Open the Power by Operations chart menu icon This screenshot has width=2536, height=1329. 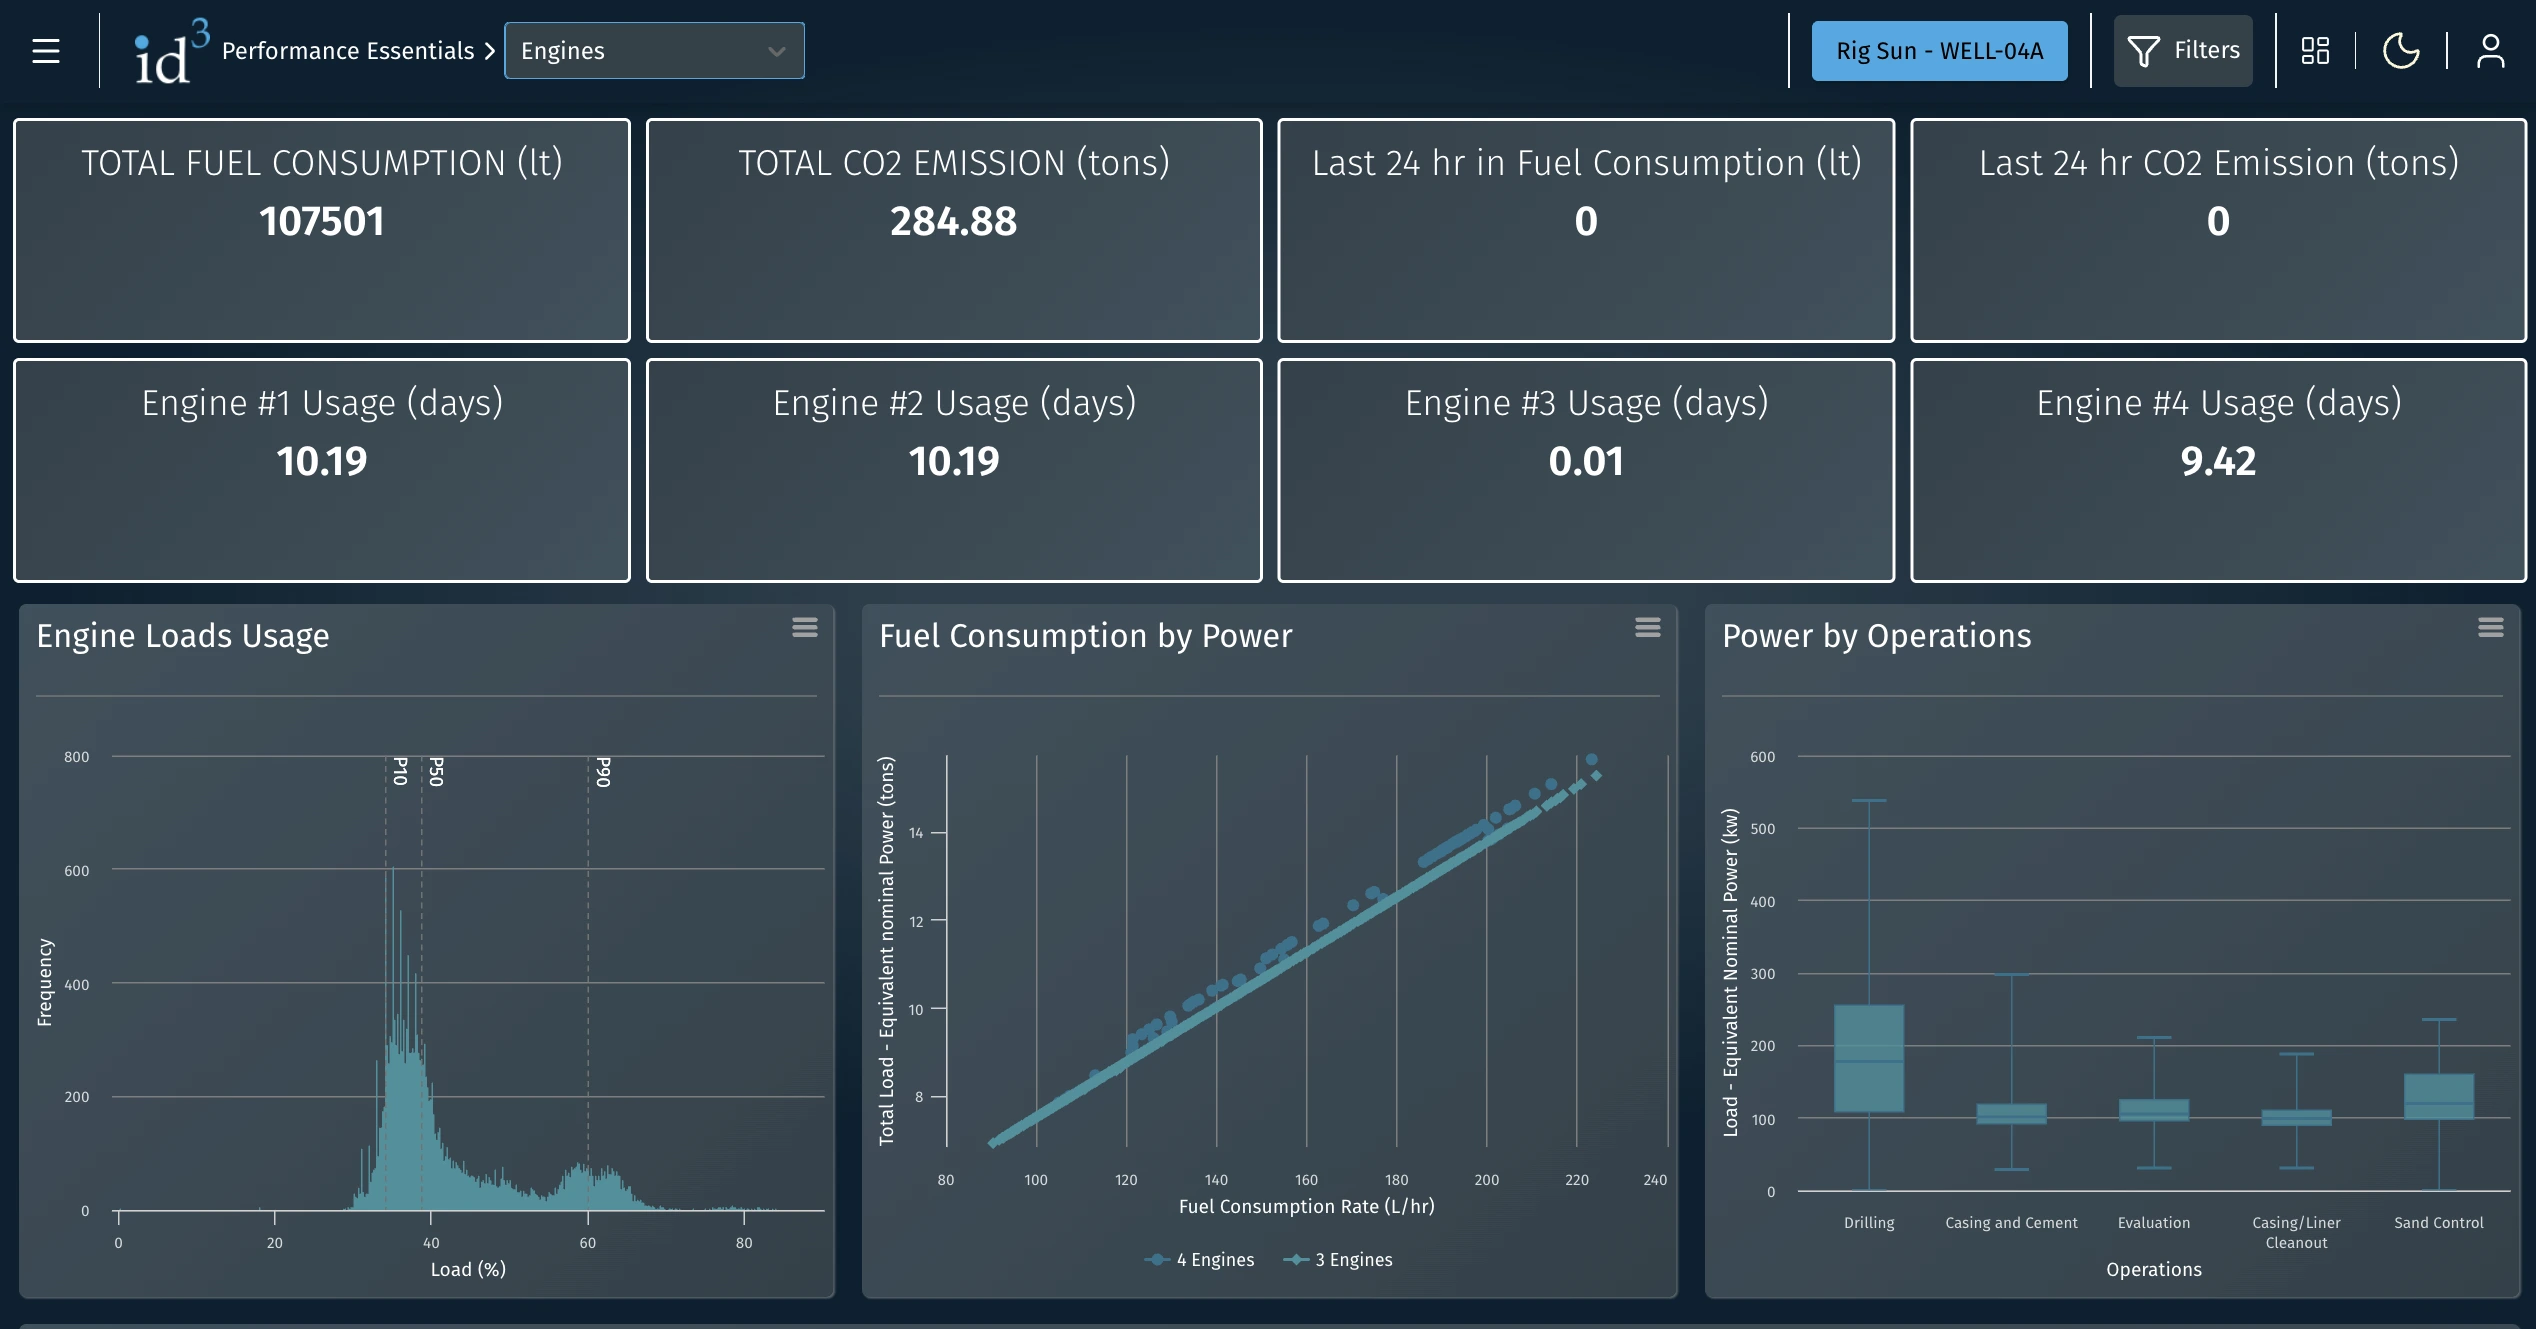pyautogui.click(x=2491, y=627)
